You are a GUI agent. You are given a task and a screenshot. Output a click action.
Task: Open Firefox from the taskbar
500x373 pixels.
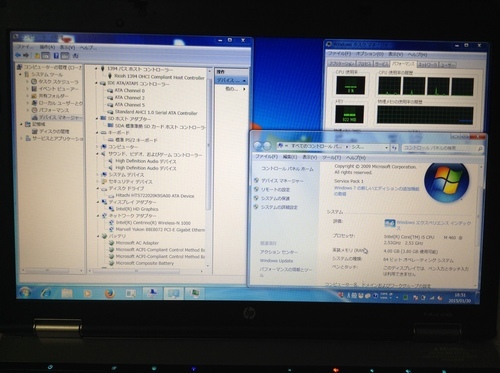(x=109, y=293)
